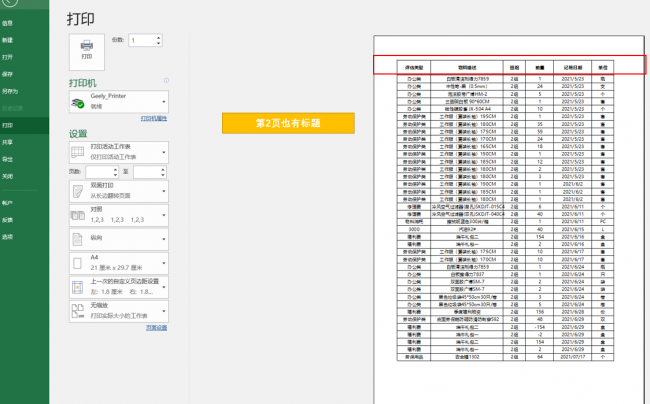This screenshot has height=404, width=650.
Task: Click the Geely_Printer device icon
Action: 78,103
